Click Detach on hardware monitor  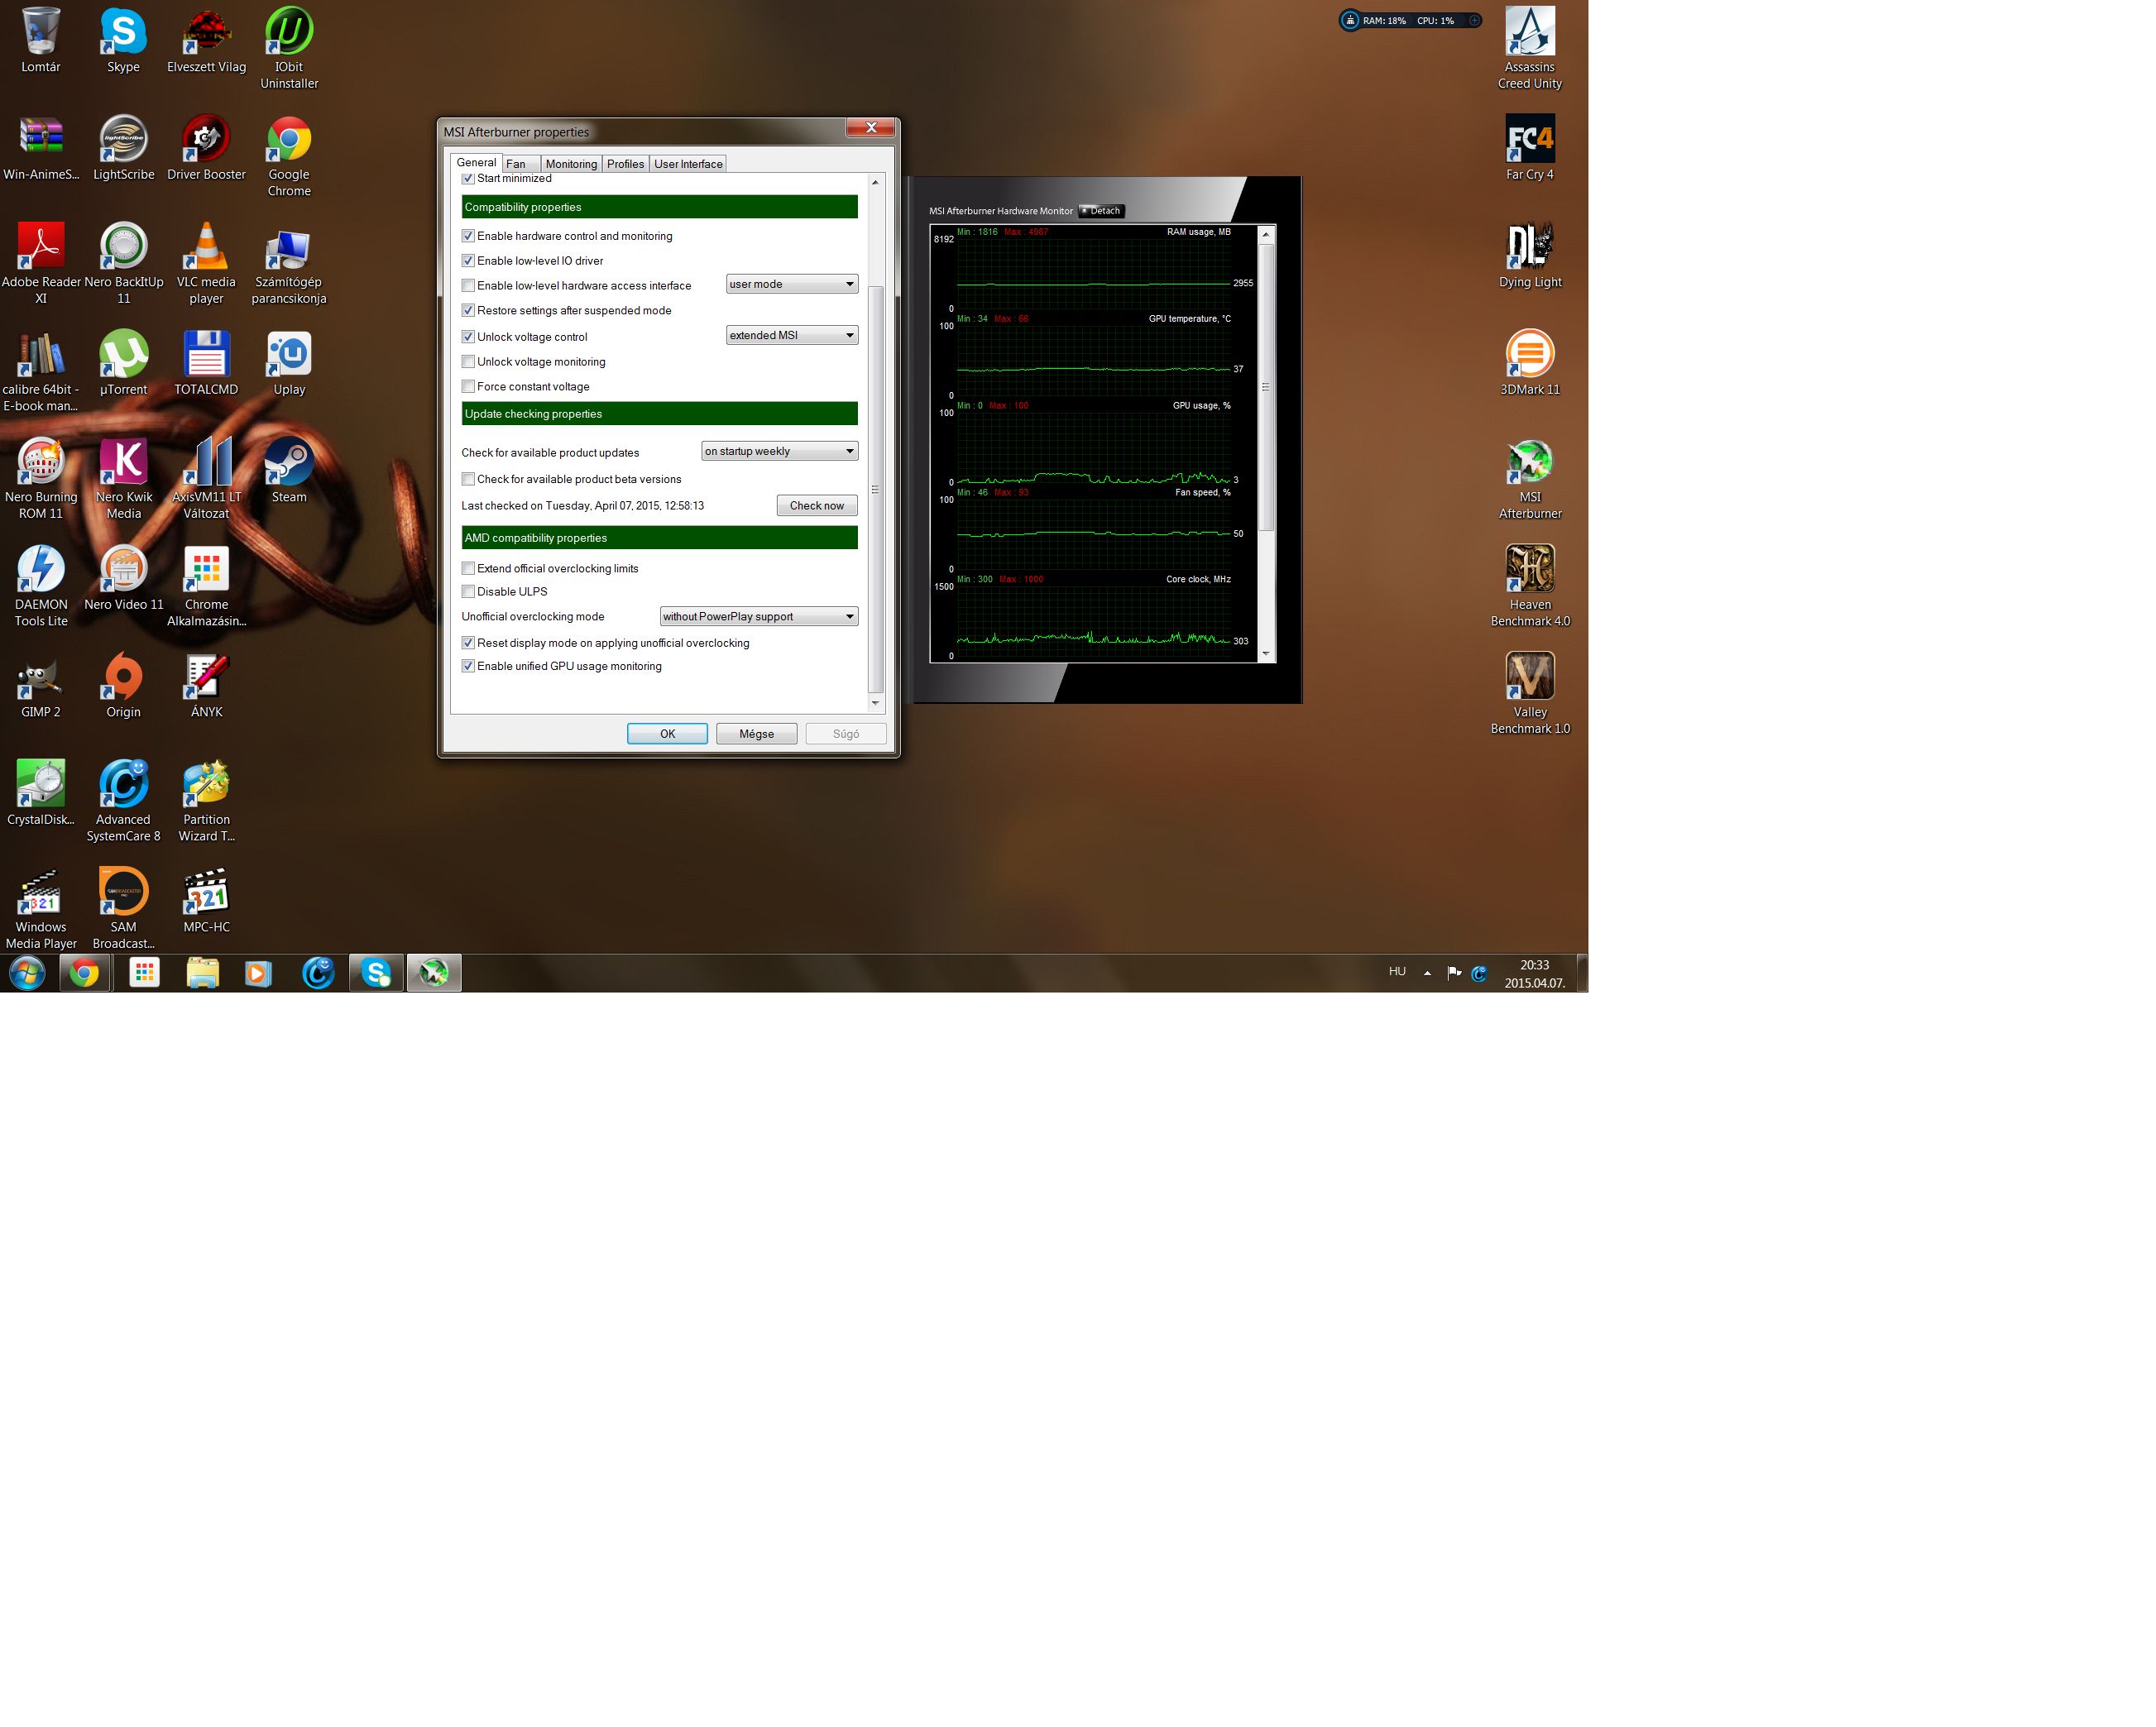coord(1101,211)
